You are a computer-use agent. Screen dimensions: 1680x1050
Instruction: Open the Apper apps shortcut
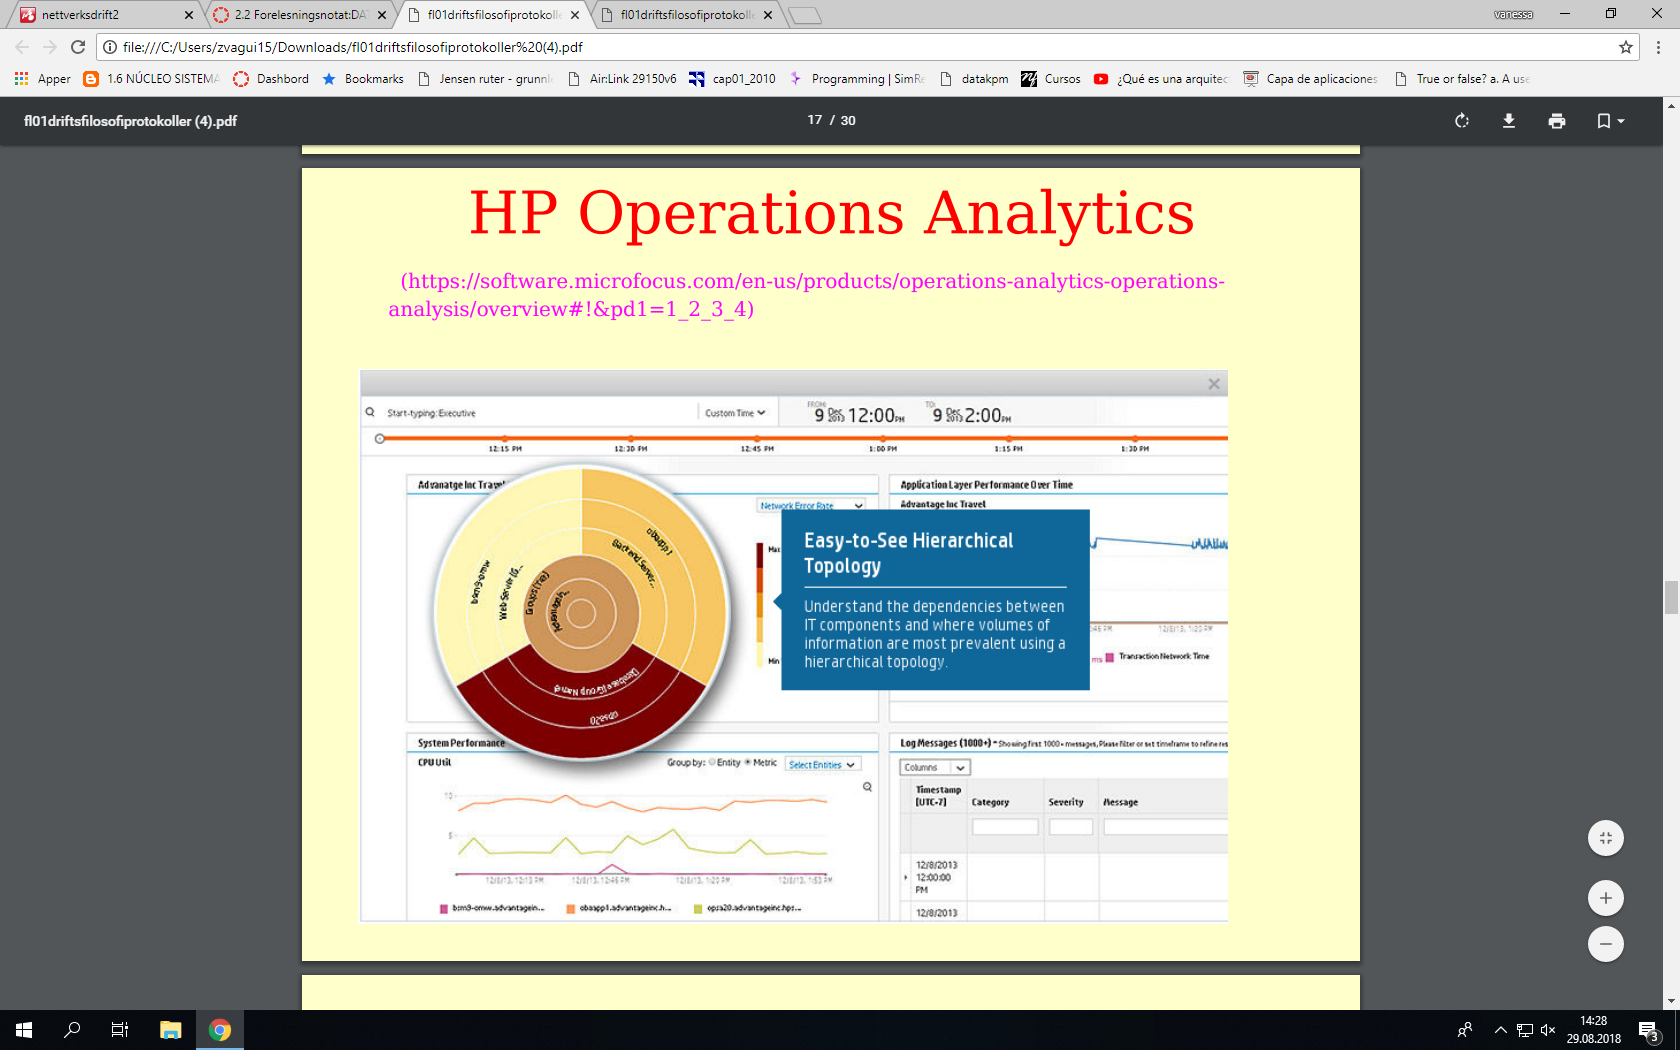[x=43, y=79]
